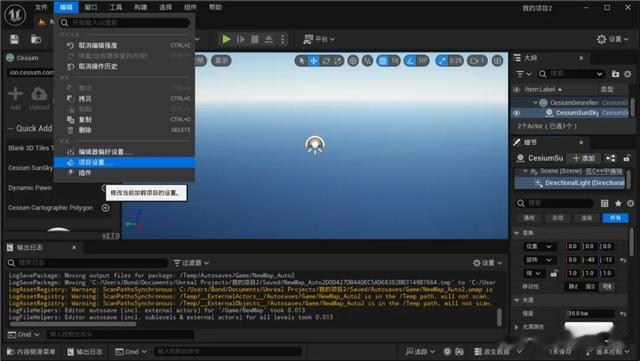
Task: Click the Cesium panel Add plus icon
Action: pos(16,94)
